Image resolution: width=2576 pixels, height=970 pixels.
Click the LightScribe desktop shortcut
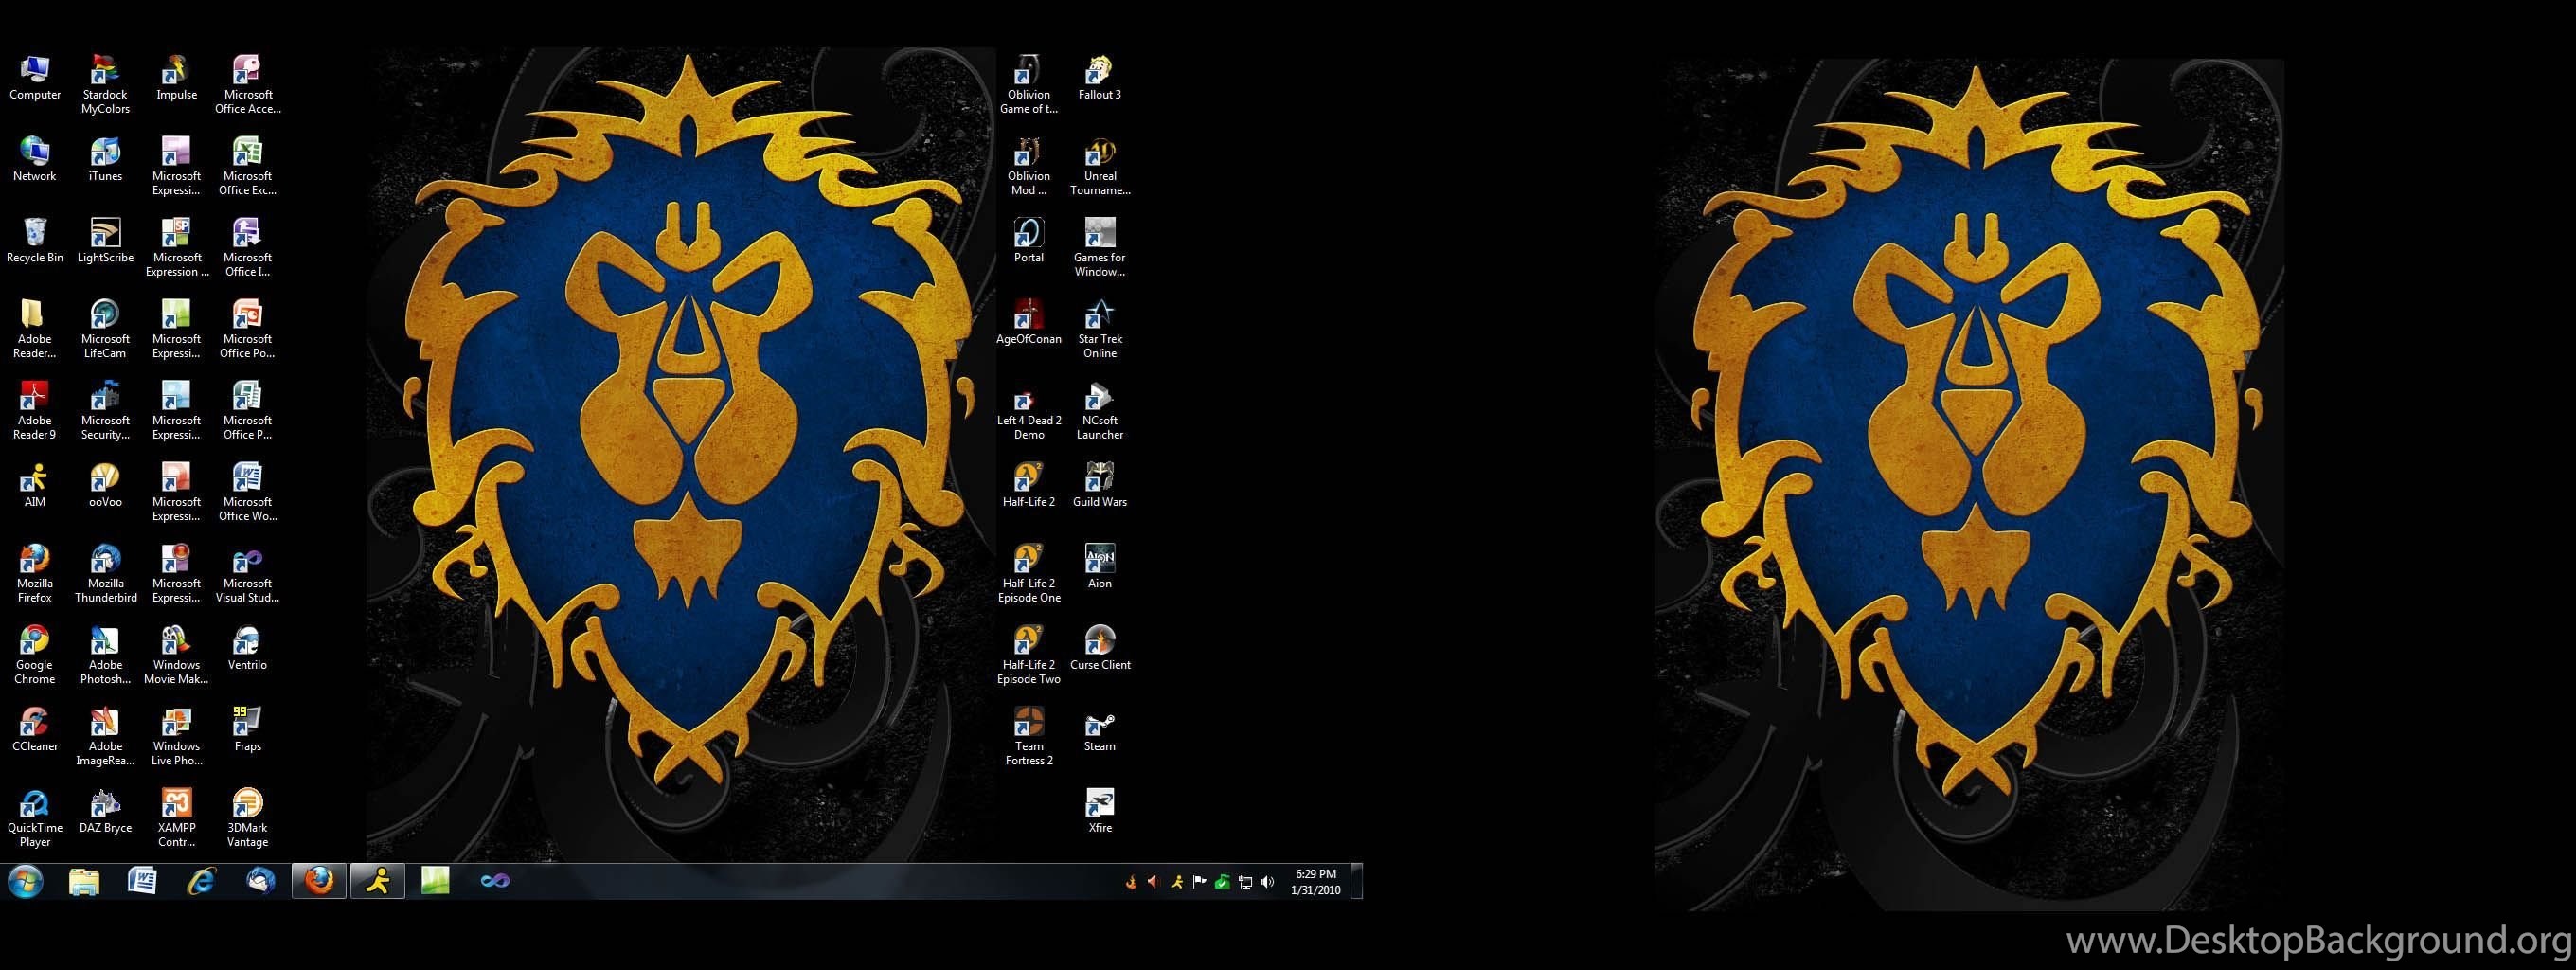click(105, 241)
